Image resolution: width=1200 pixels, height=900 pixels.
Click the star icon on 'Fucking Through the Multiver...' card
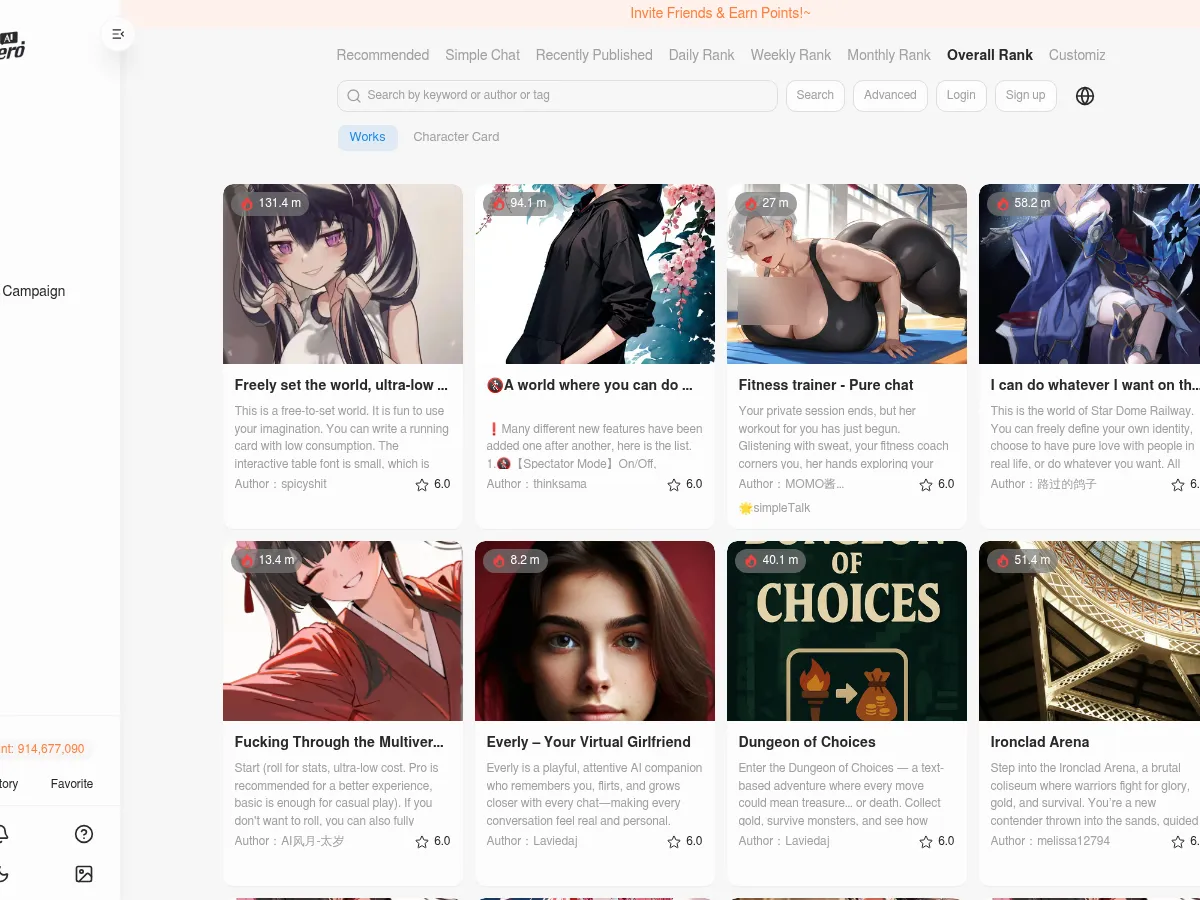point(422,841)
